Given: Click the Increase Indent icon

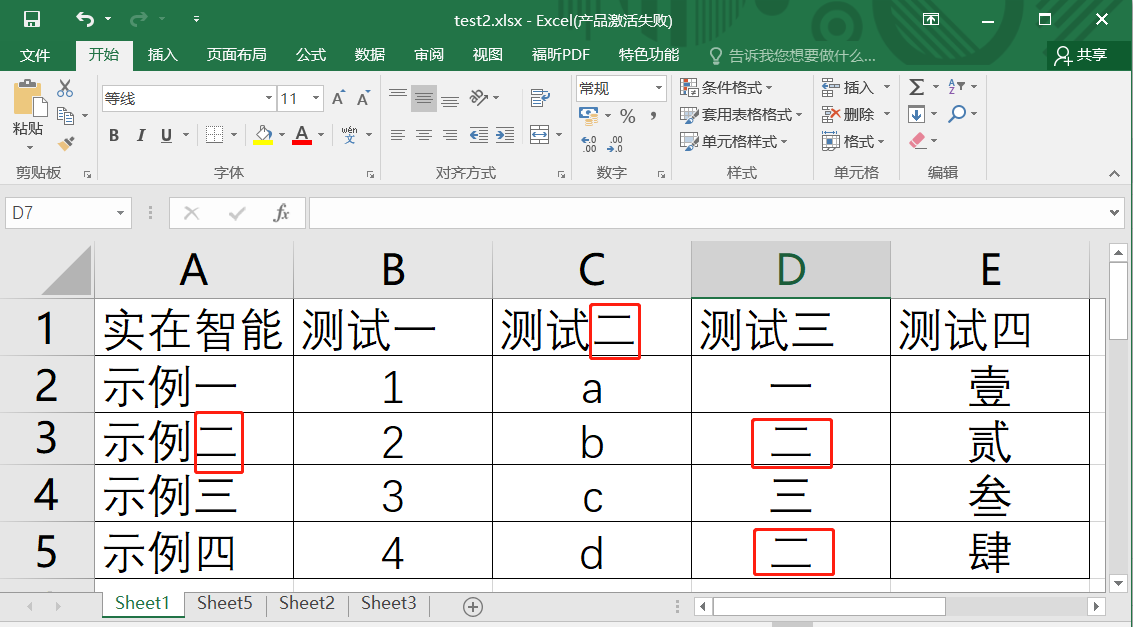Looking at the screenshot, I should pyautogui.click(x=504, y=135).
